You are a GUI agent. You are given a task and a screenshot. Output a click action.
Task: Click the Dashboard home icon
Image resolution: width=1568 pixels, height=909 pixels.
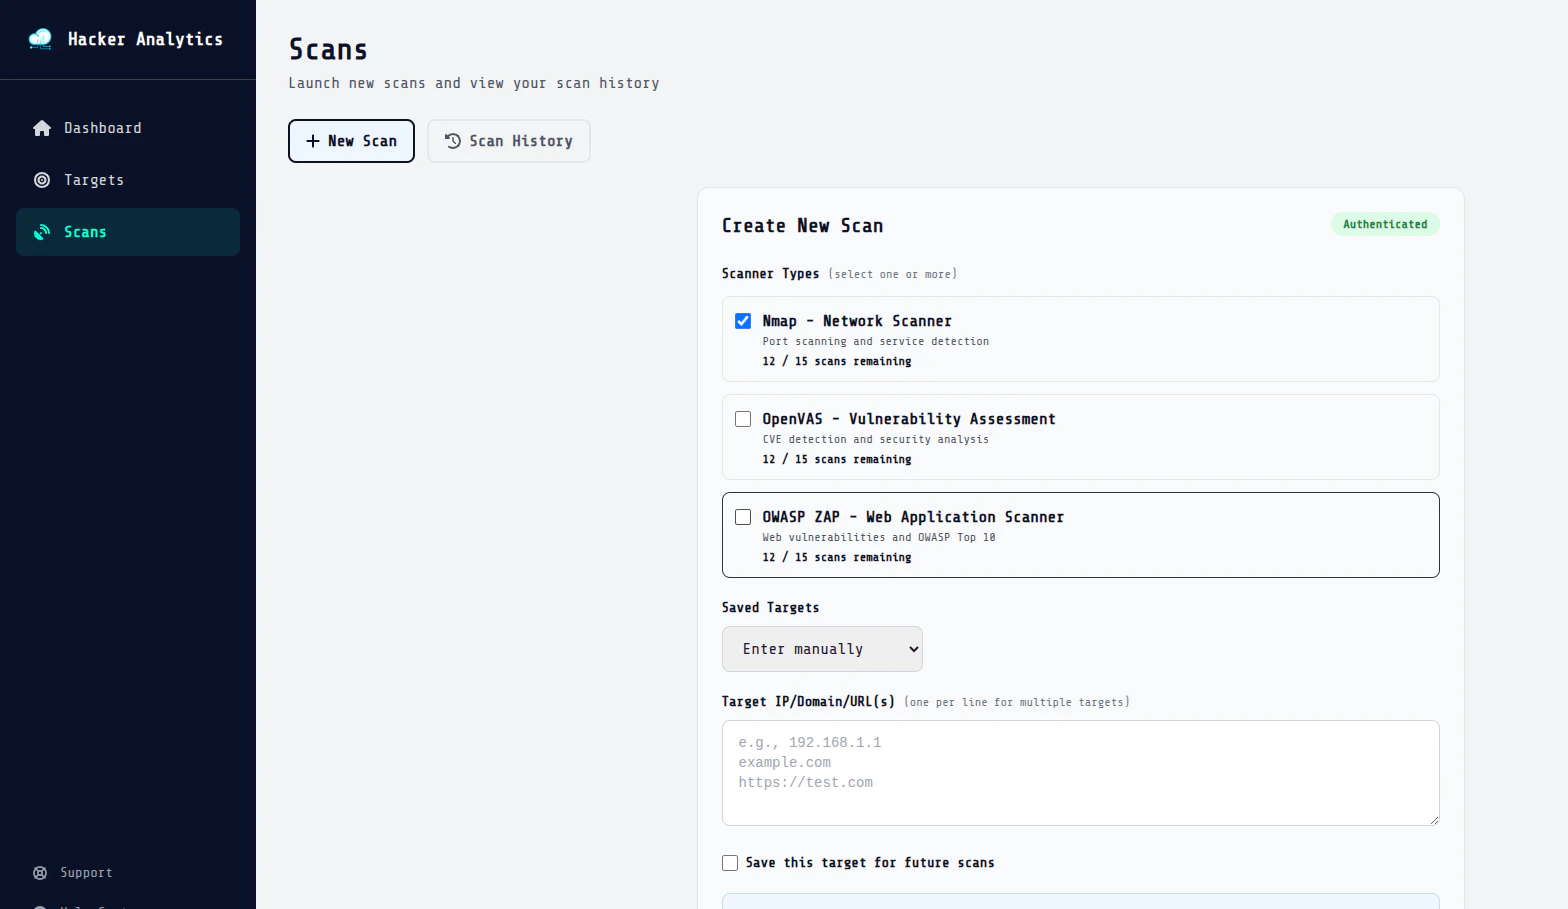(42, 128)
